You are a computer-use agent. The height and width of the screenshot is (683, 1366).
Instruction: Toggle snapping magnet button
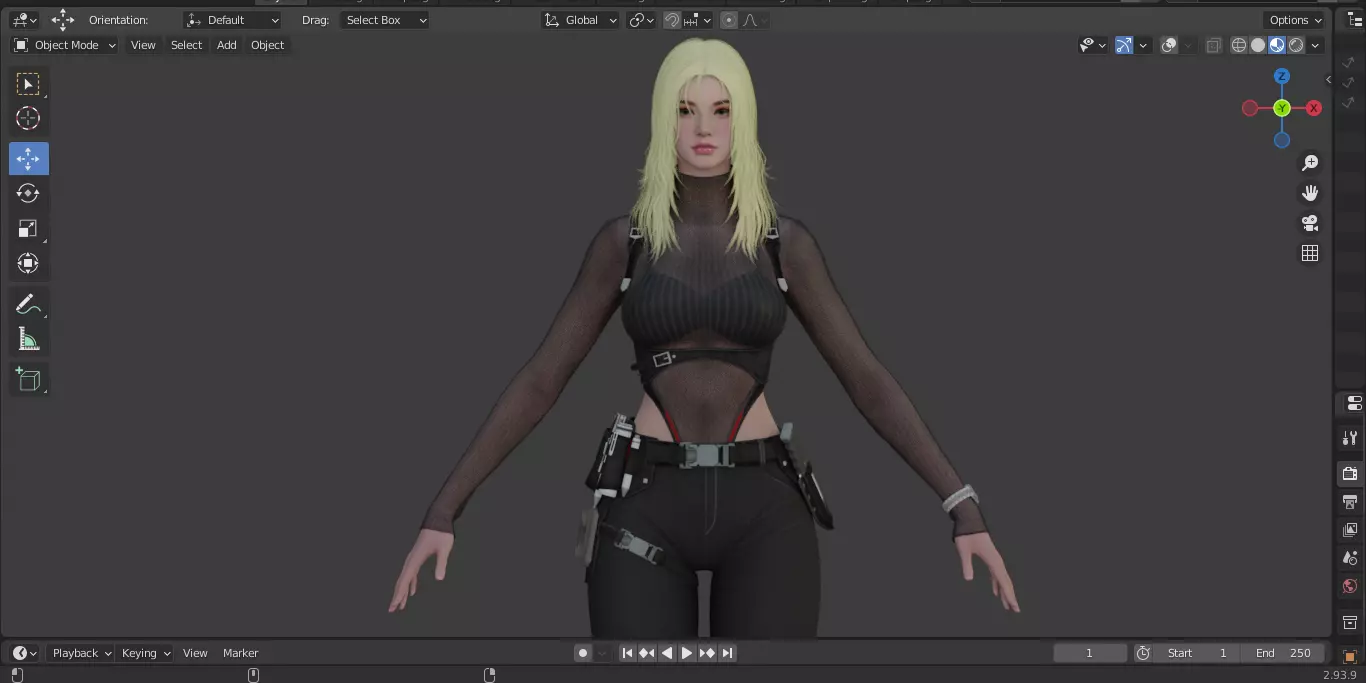[673, 20]
